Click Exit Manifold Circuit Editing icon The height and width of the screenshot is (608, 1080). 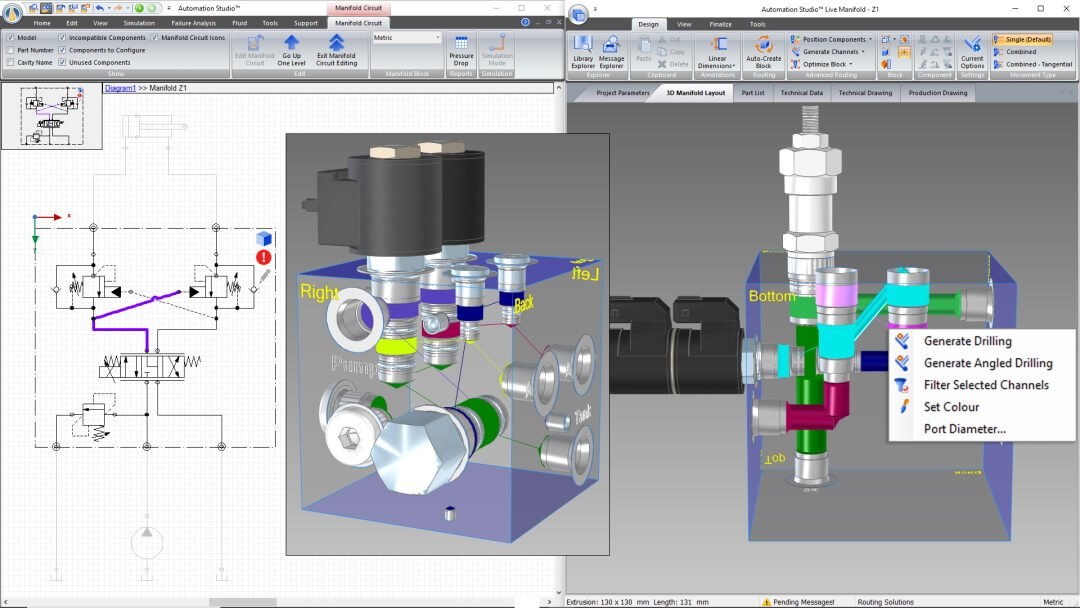(x=336, y=44)
